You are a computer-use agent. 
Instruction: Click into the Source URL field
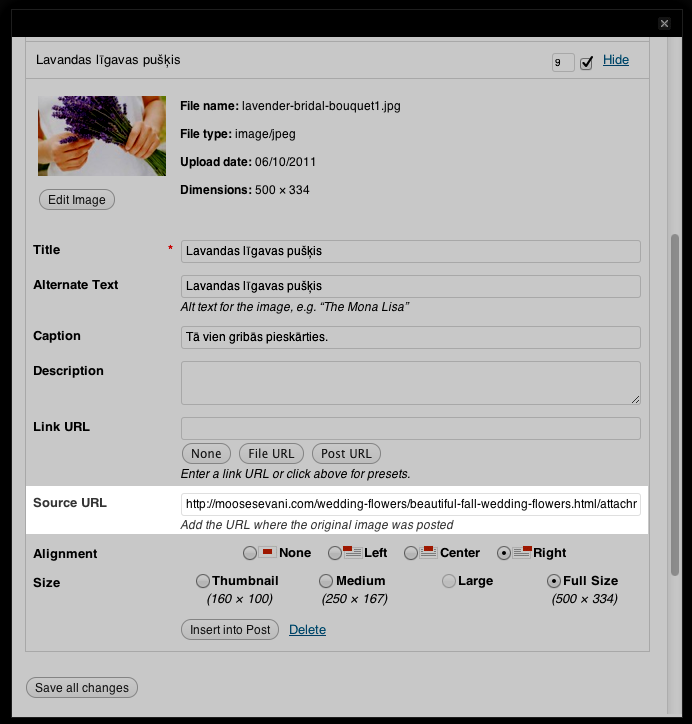click(410, 504)
